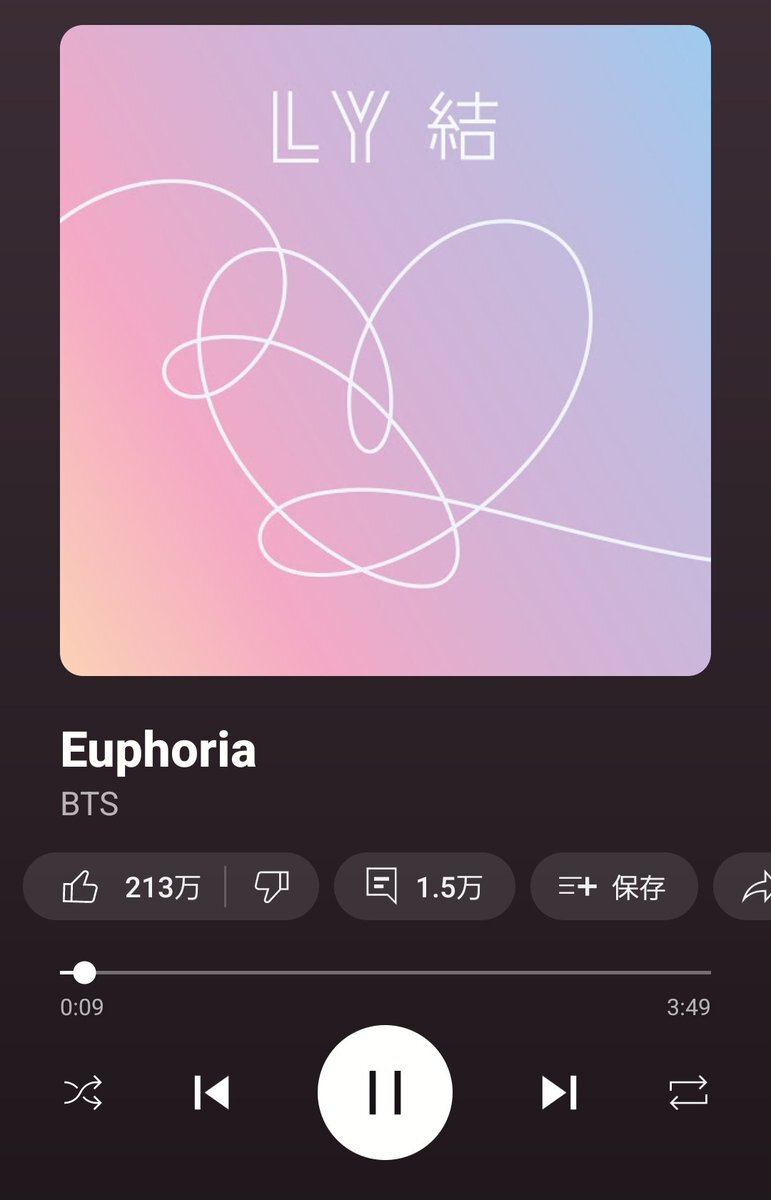Viewport: 771px width, 1200px height.
Task: Dislike the song with thumbs-down icon
Action: (271, 886)
